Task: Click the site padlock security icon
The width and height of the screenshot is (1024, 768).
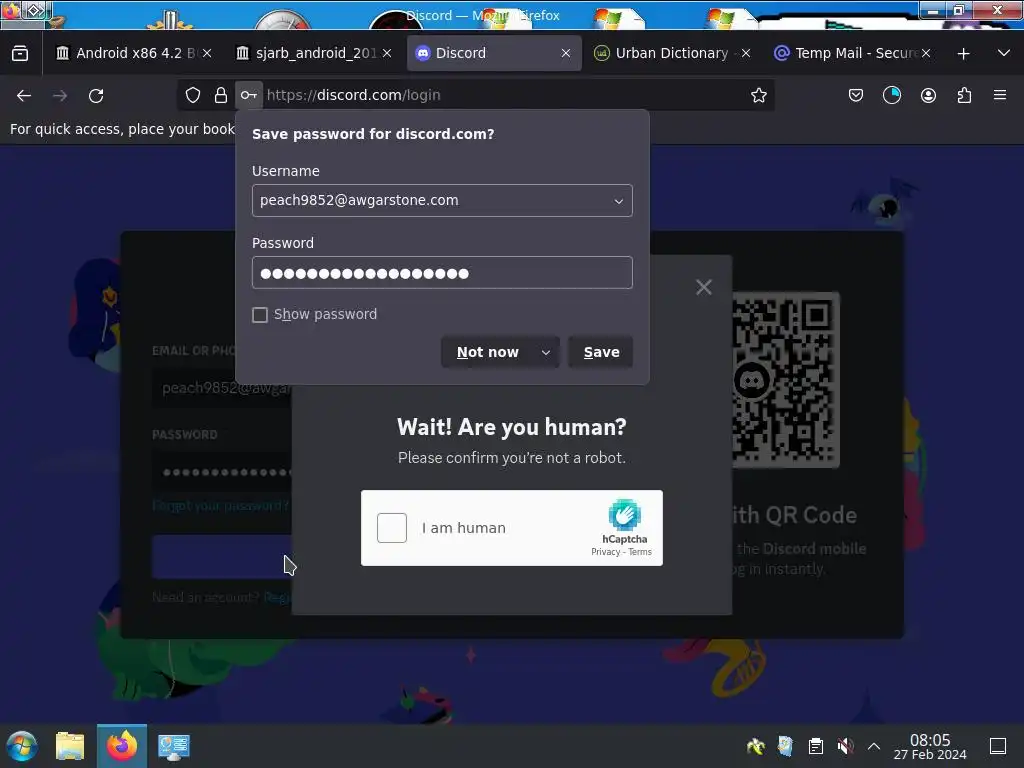Action: (x=221, y=95)
